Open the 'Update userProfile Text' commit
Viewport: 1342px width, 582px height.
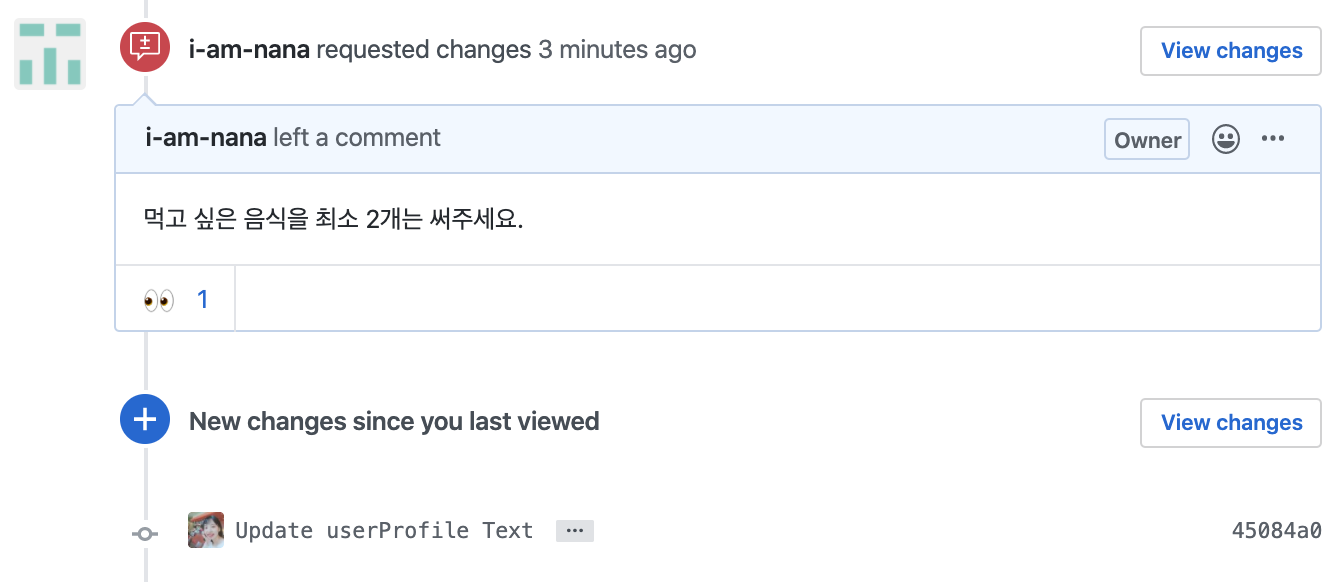[x=384, y=530]
